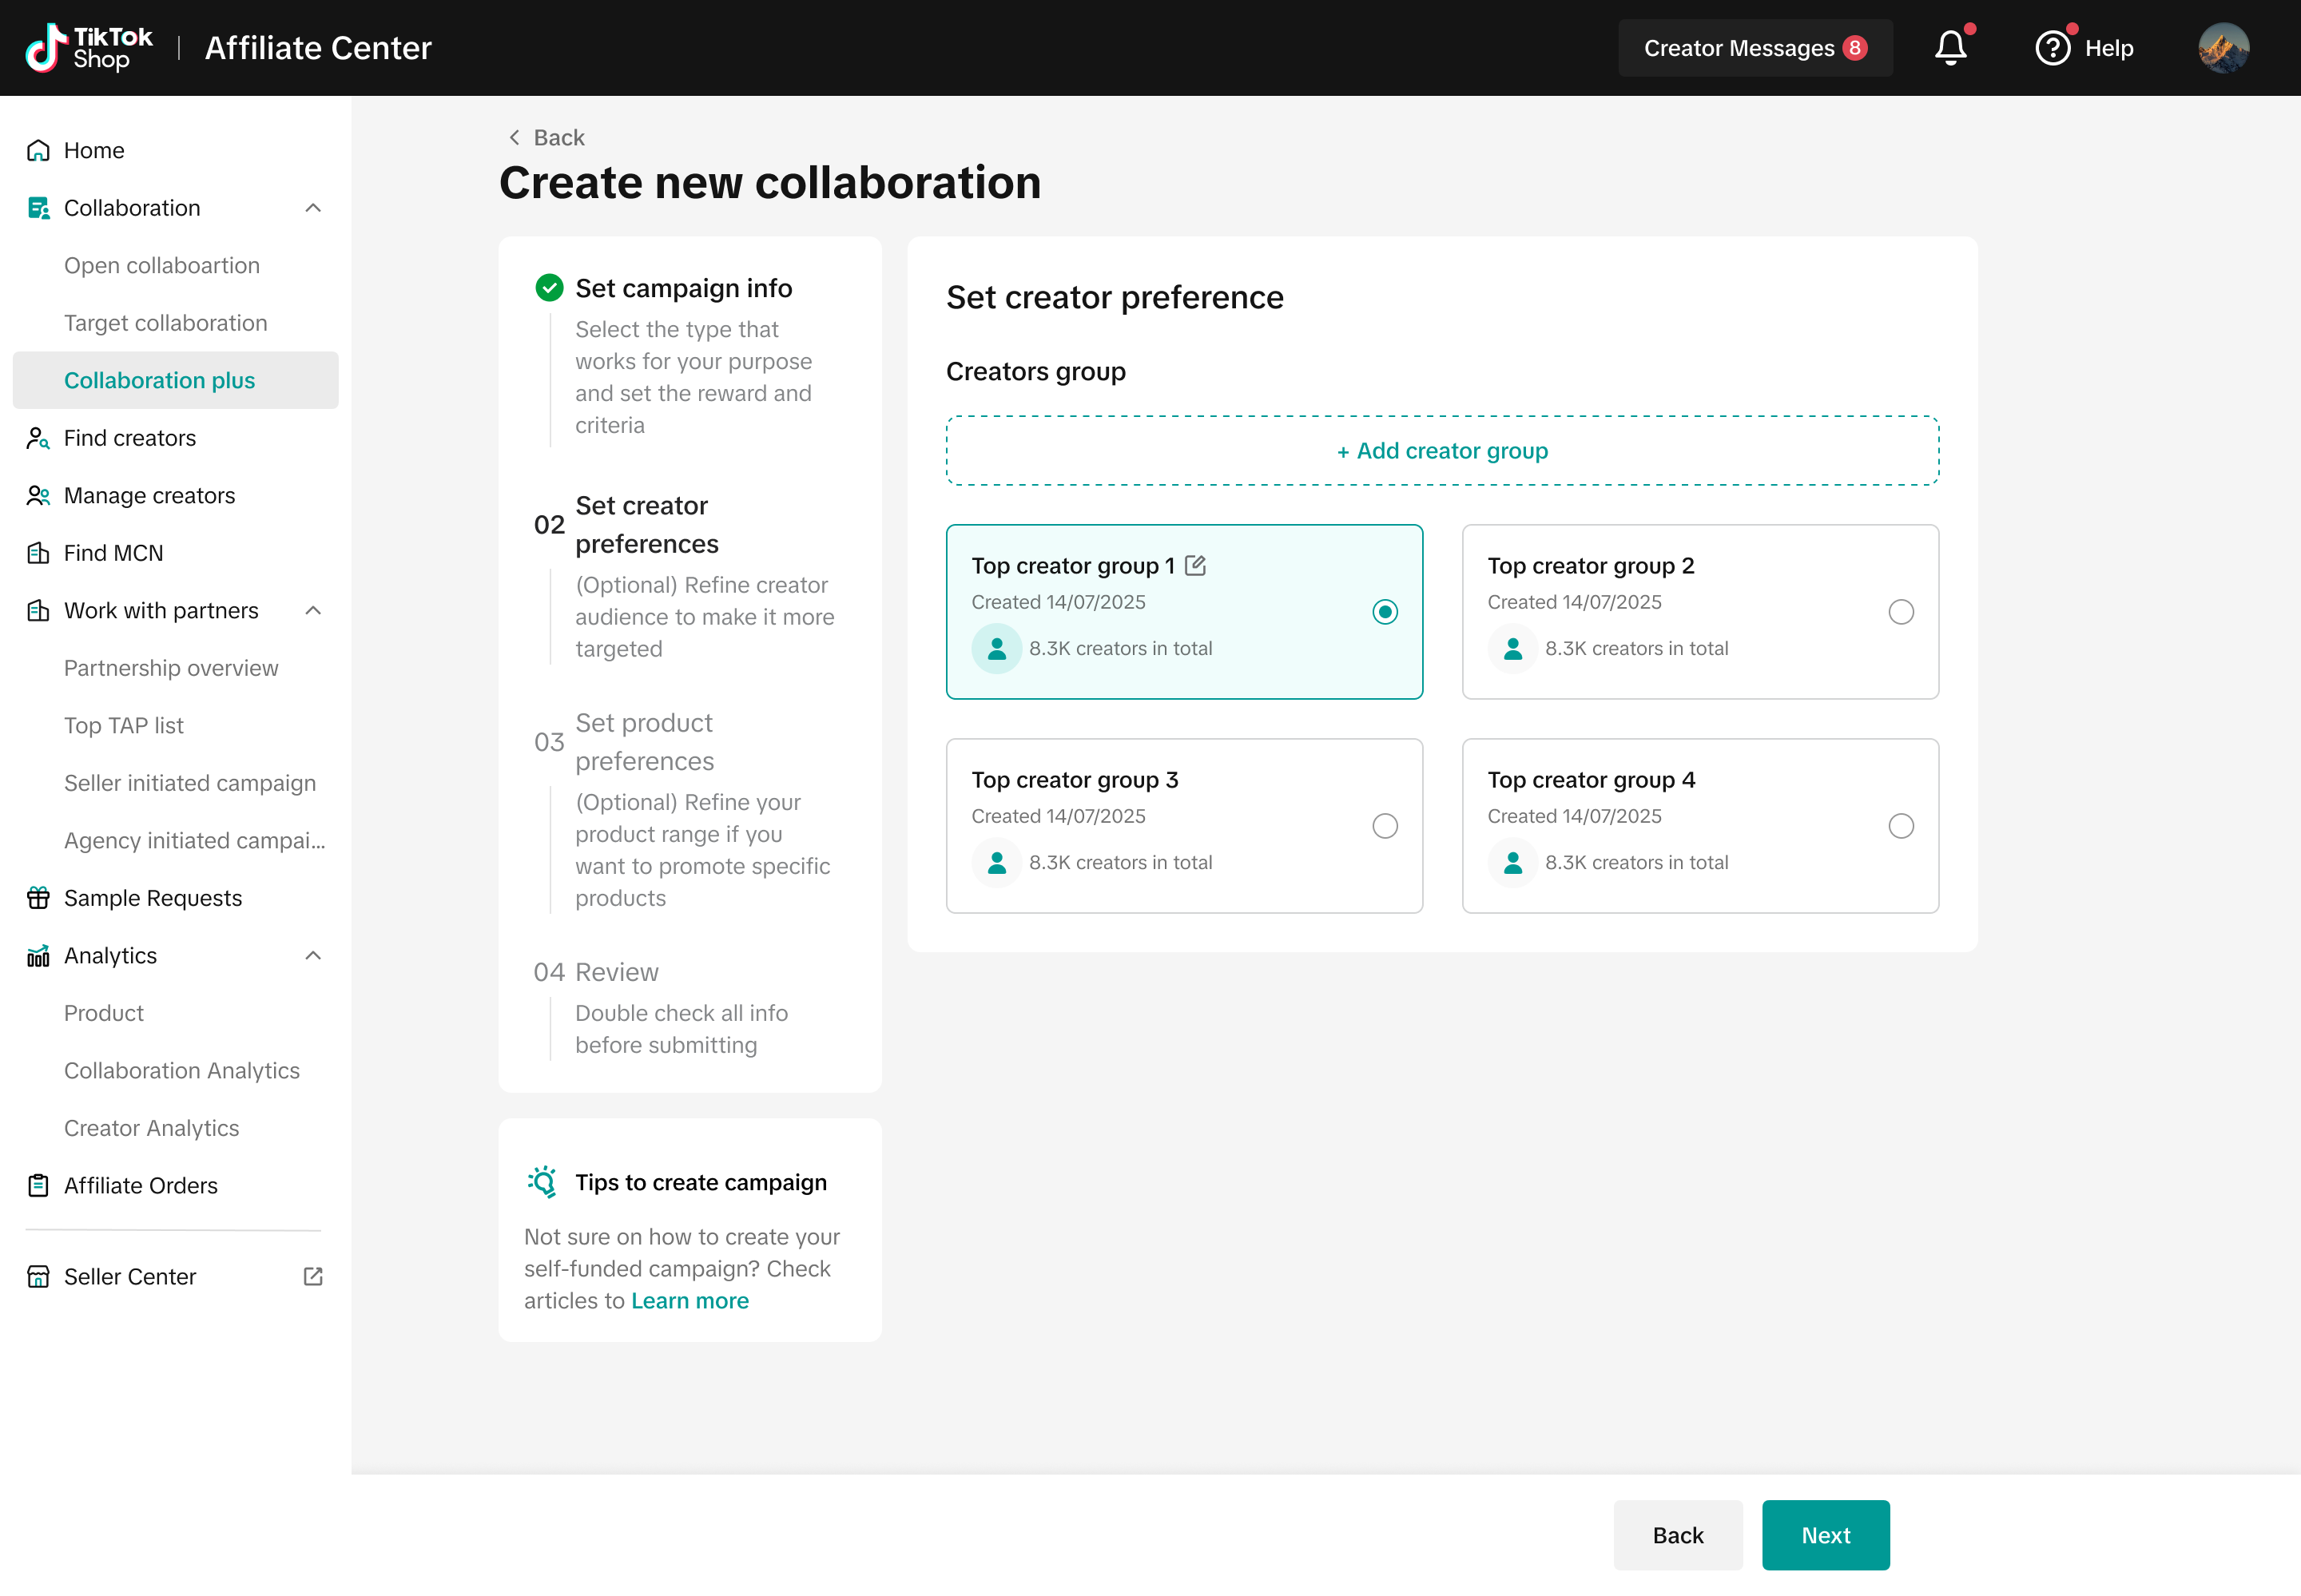
Task: Click the Sample Requests gift icon
Action: pyautogui.click(x=38, y=898)
